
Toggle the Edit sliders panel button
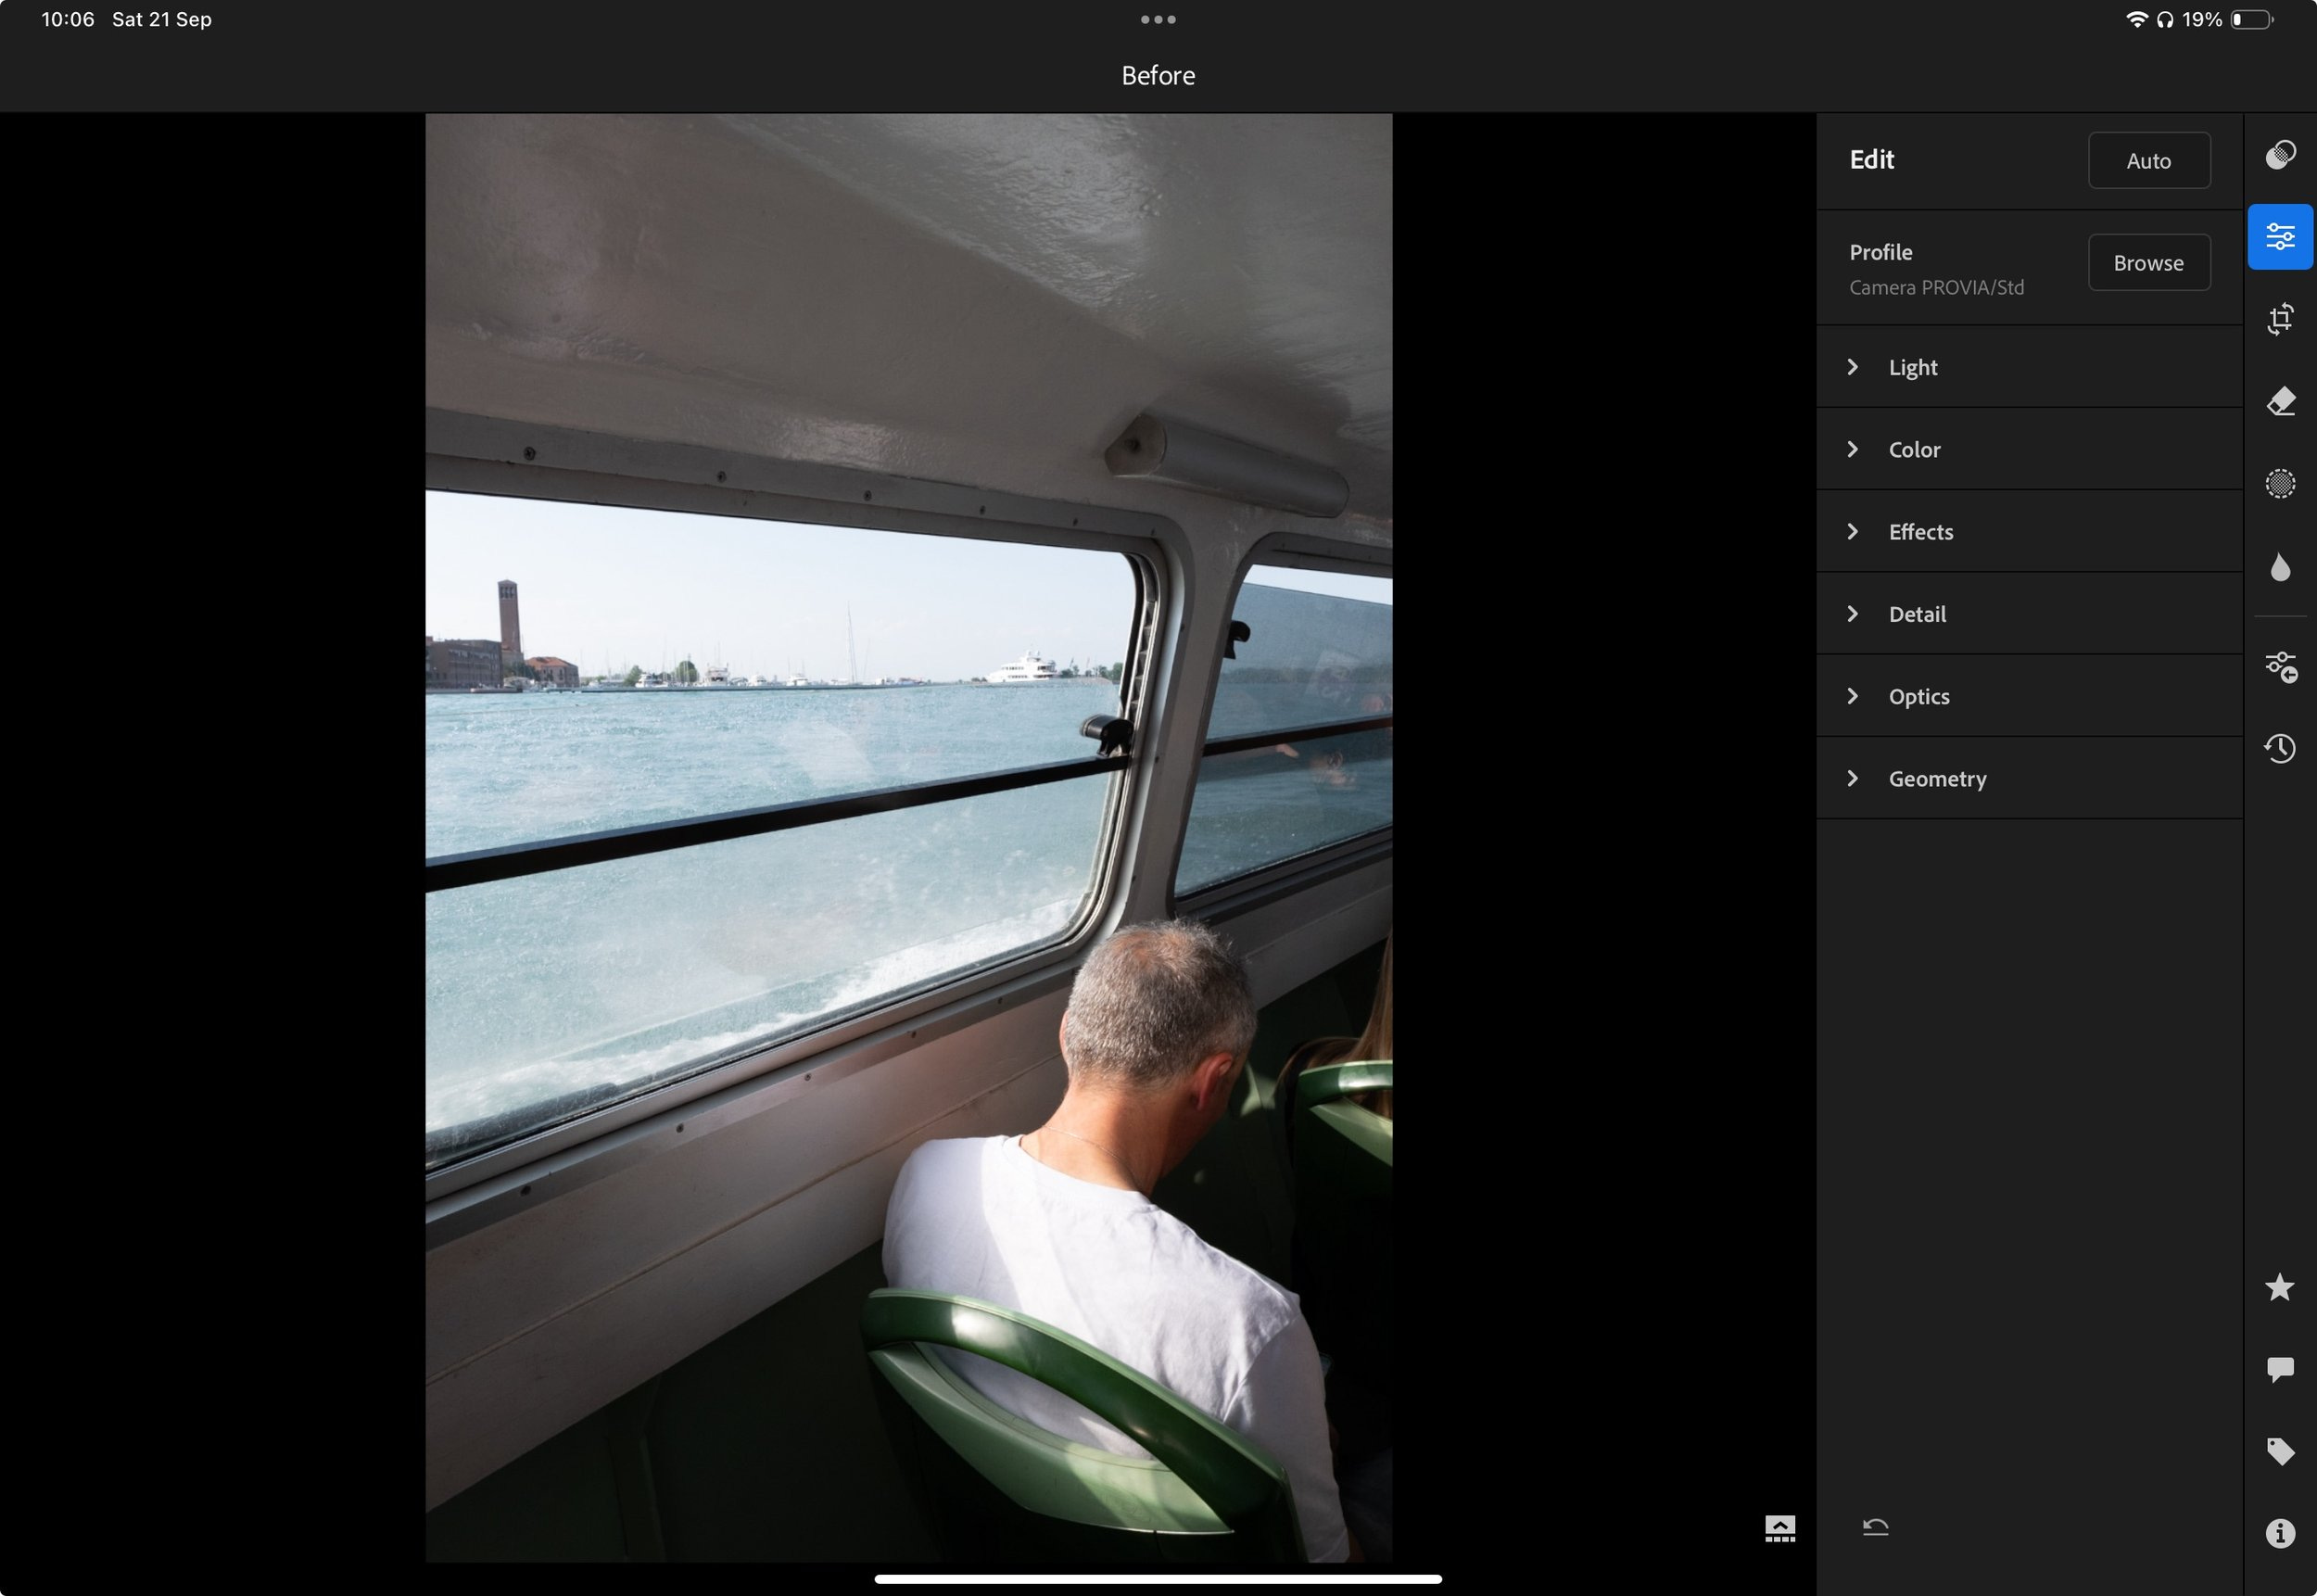(x=2279, y=237)
